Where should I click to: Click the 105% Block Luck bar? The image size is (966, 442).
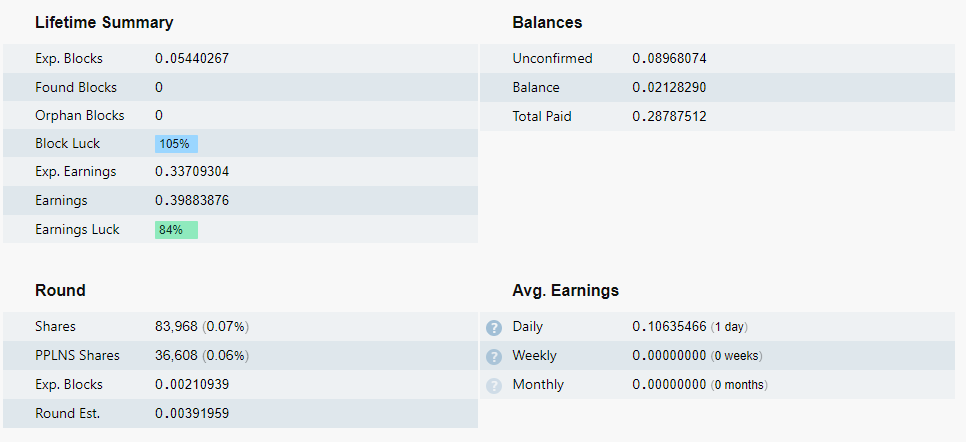pos(176,144)
